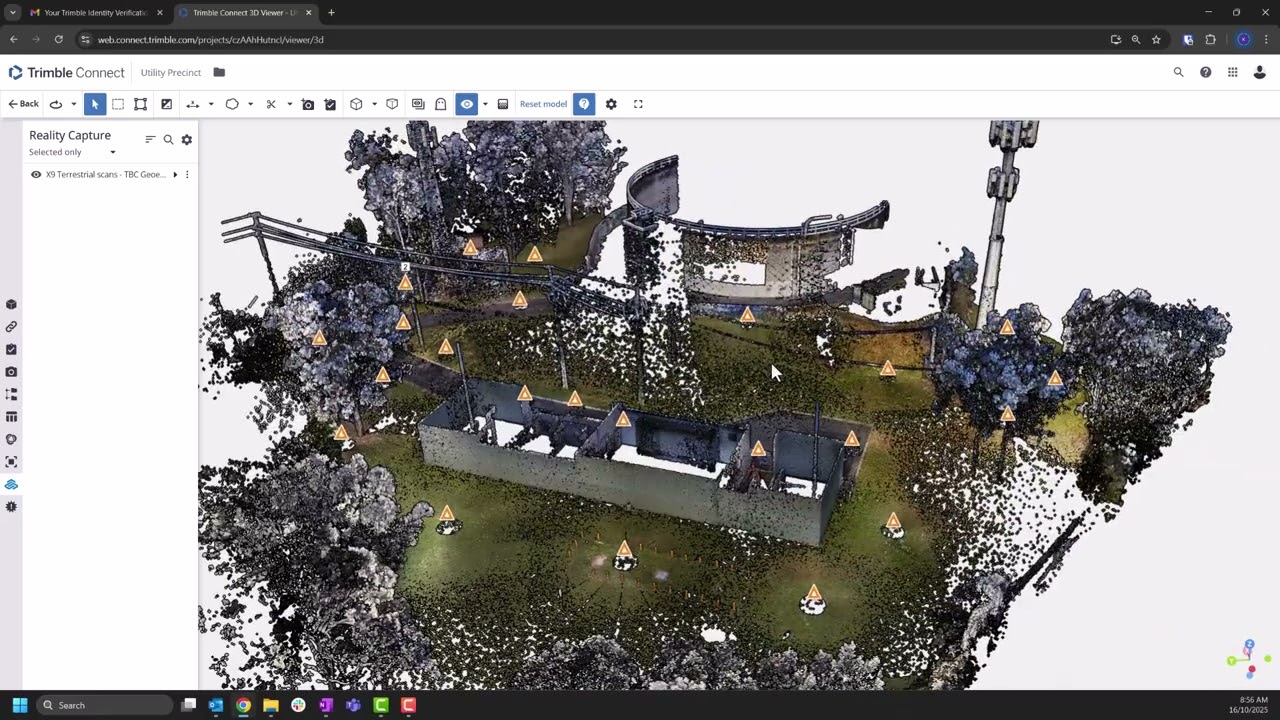Open the object focus panel in sidebar
Image resolution: width=1280 pixels, height=720 pixels.
pyautogui.click(x=11, y=462)
